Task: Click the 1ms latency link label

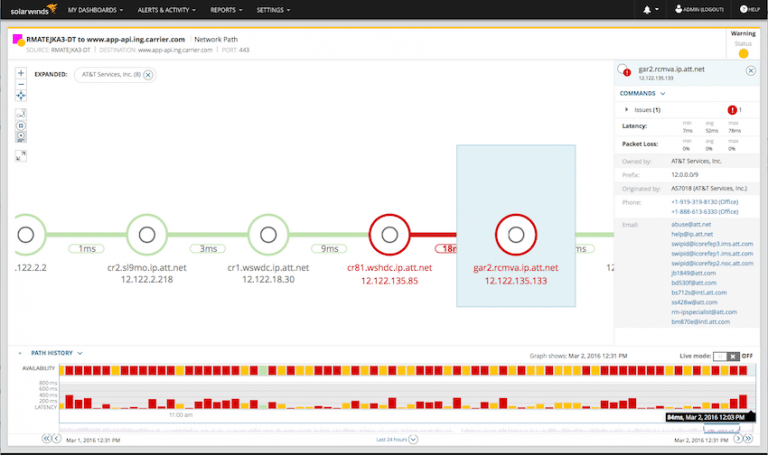Action: coord(87,249)
